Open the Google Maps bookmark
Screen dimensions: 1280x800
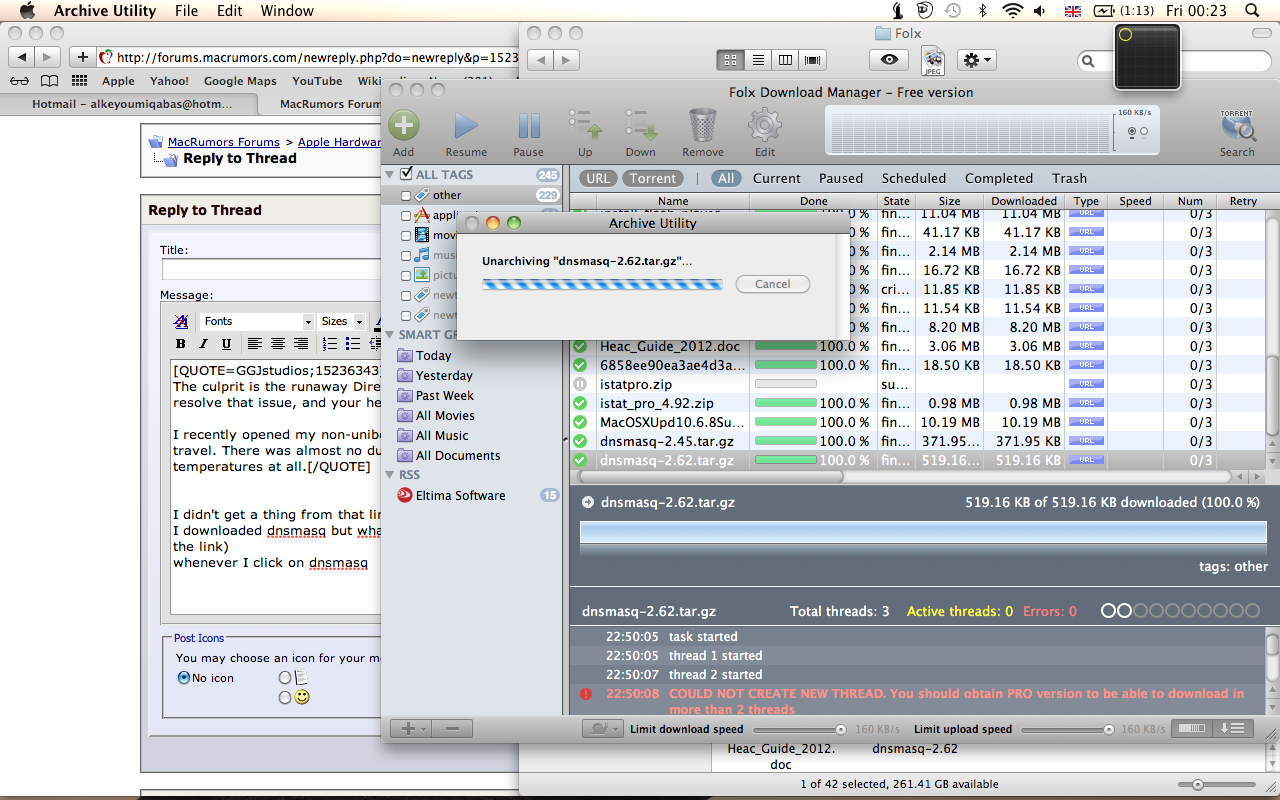pyautogui.click(x=240, y=81)
